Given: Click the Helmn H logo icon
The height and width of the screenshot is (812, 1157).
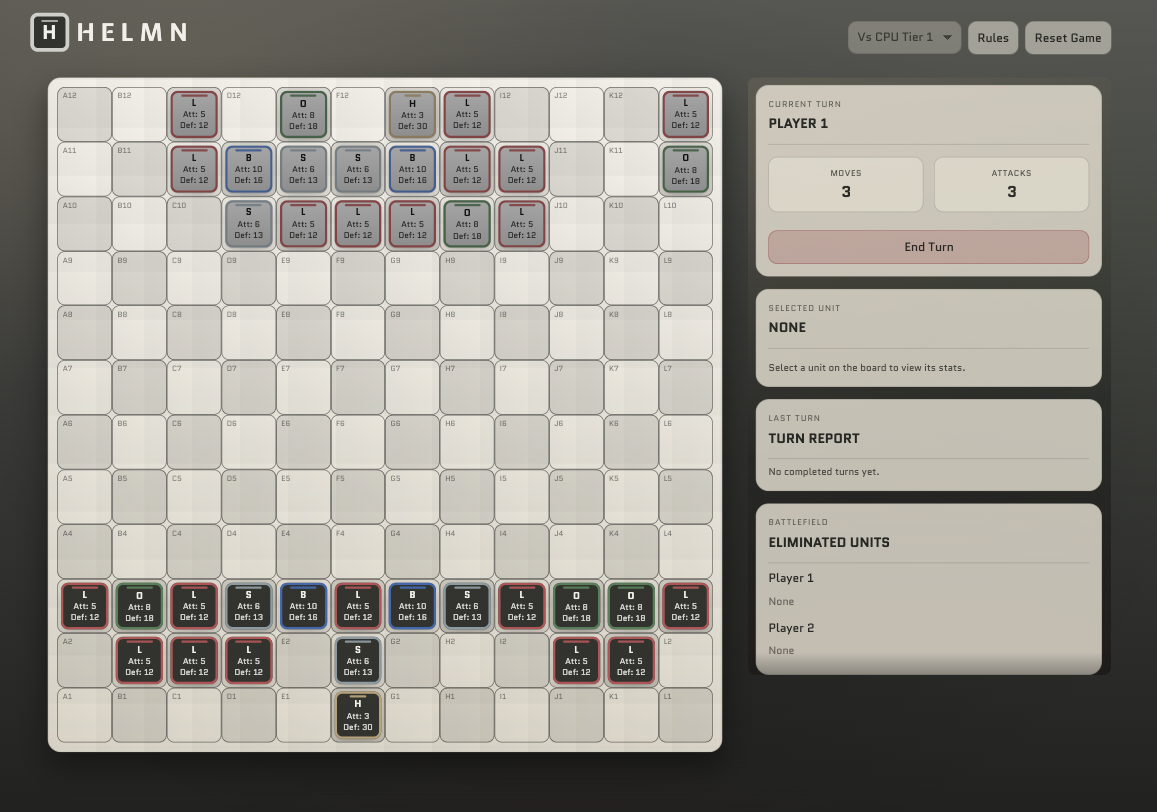Looking at the screenshot, I should coord(49,32).
